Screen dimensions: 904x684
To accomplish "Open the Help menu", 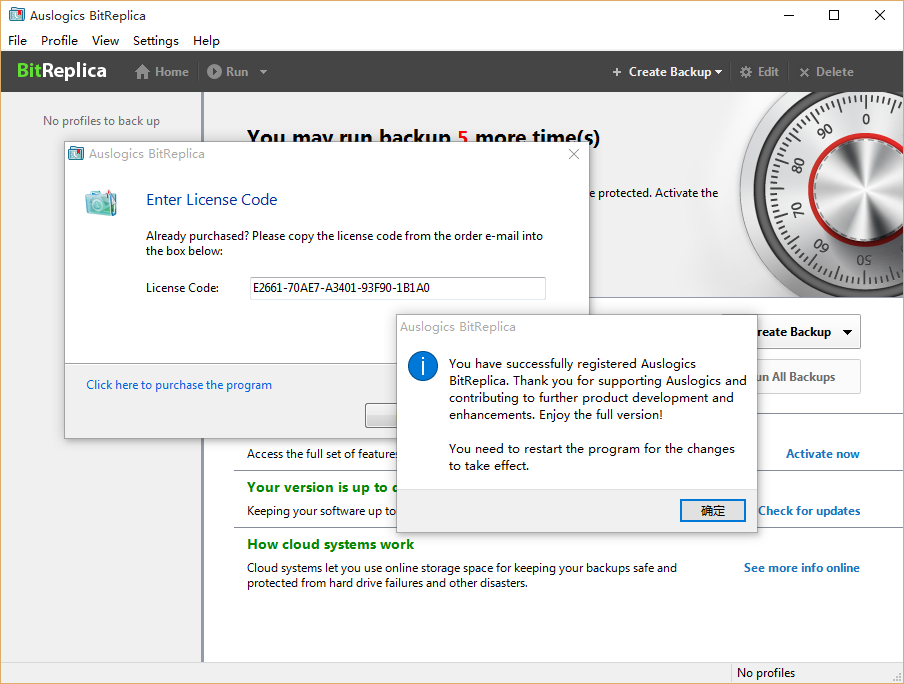I will tap(206, 41).
